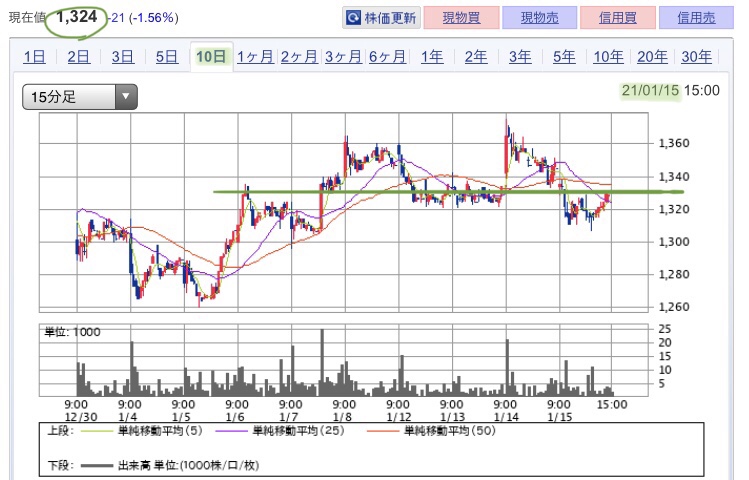The image size is (749, 480).
Task: Switch chart to 2ヶ月 range
Action: point(299,57)
